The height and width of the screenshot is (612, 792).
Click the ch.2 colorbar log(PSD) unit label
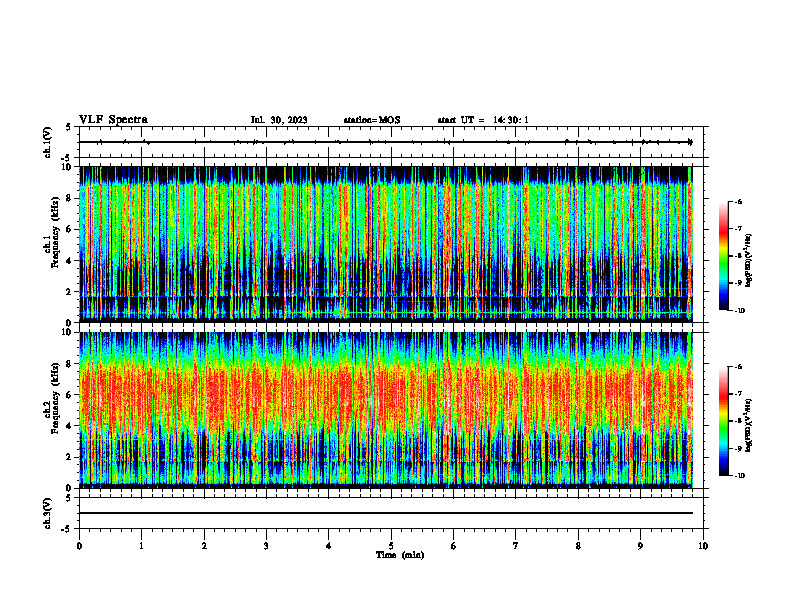coord(749,426)
